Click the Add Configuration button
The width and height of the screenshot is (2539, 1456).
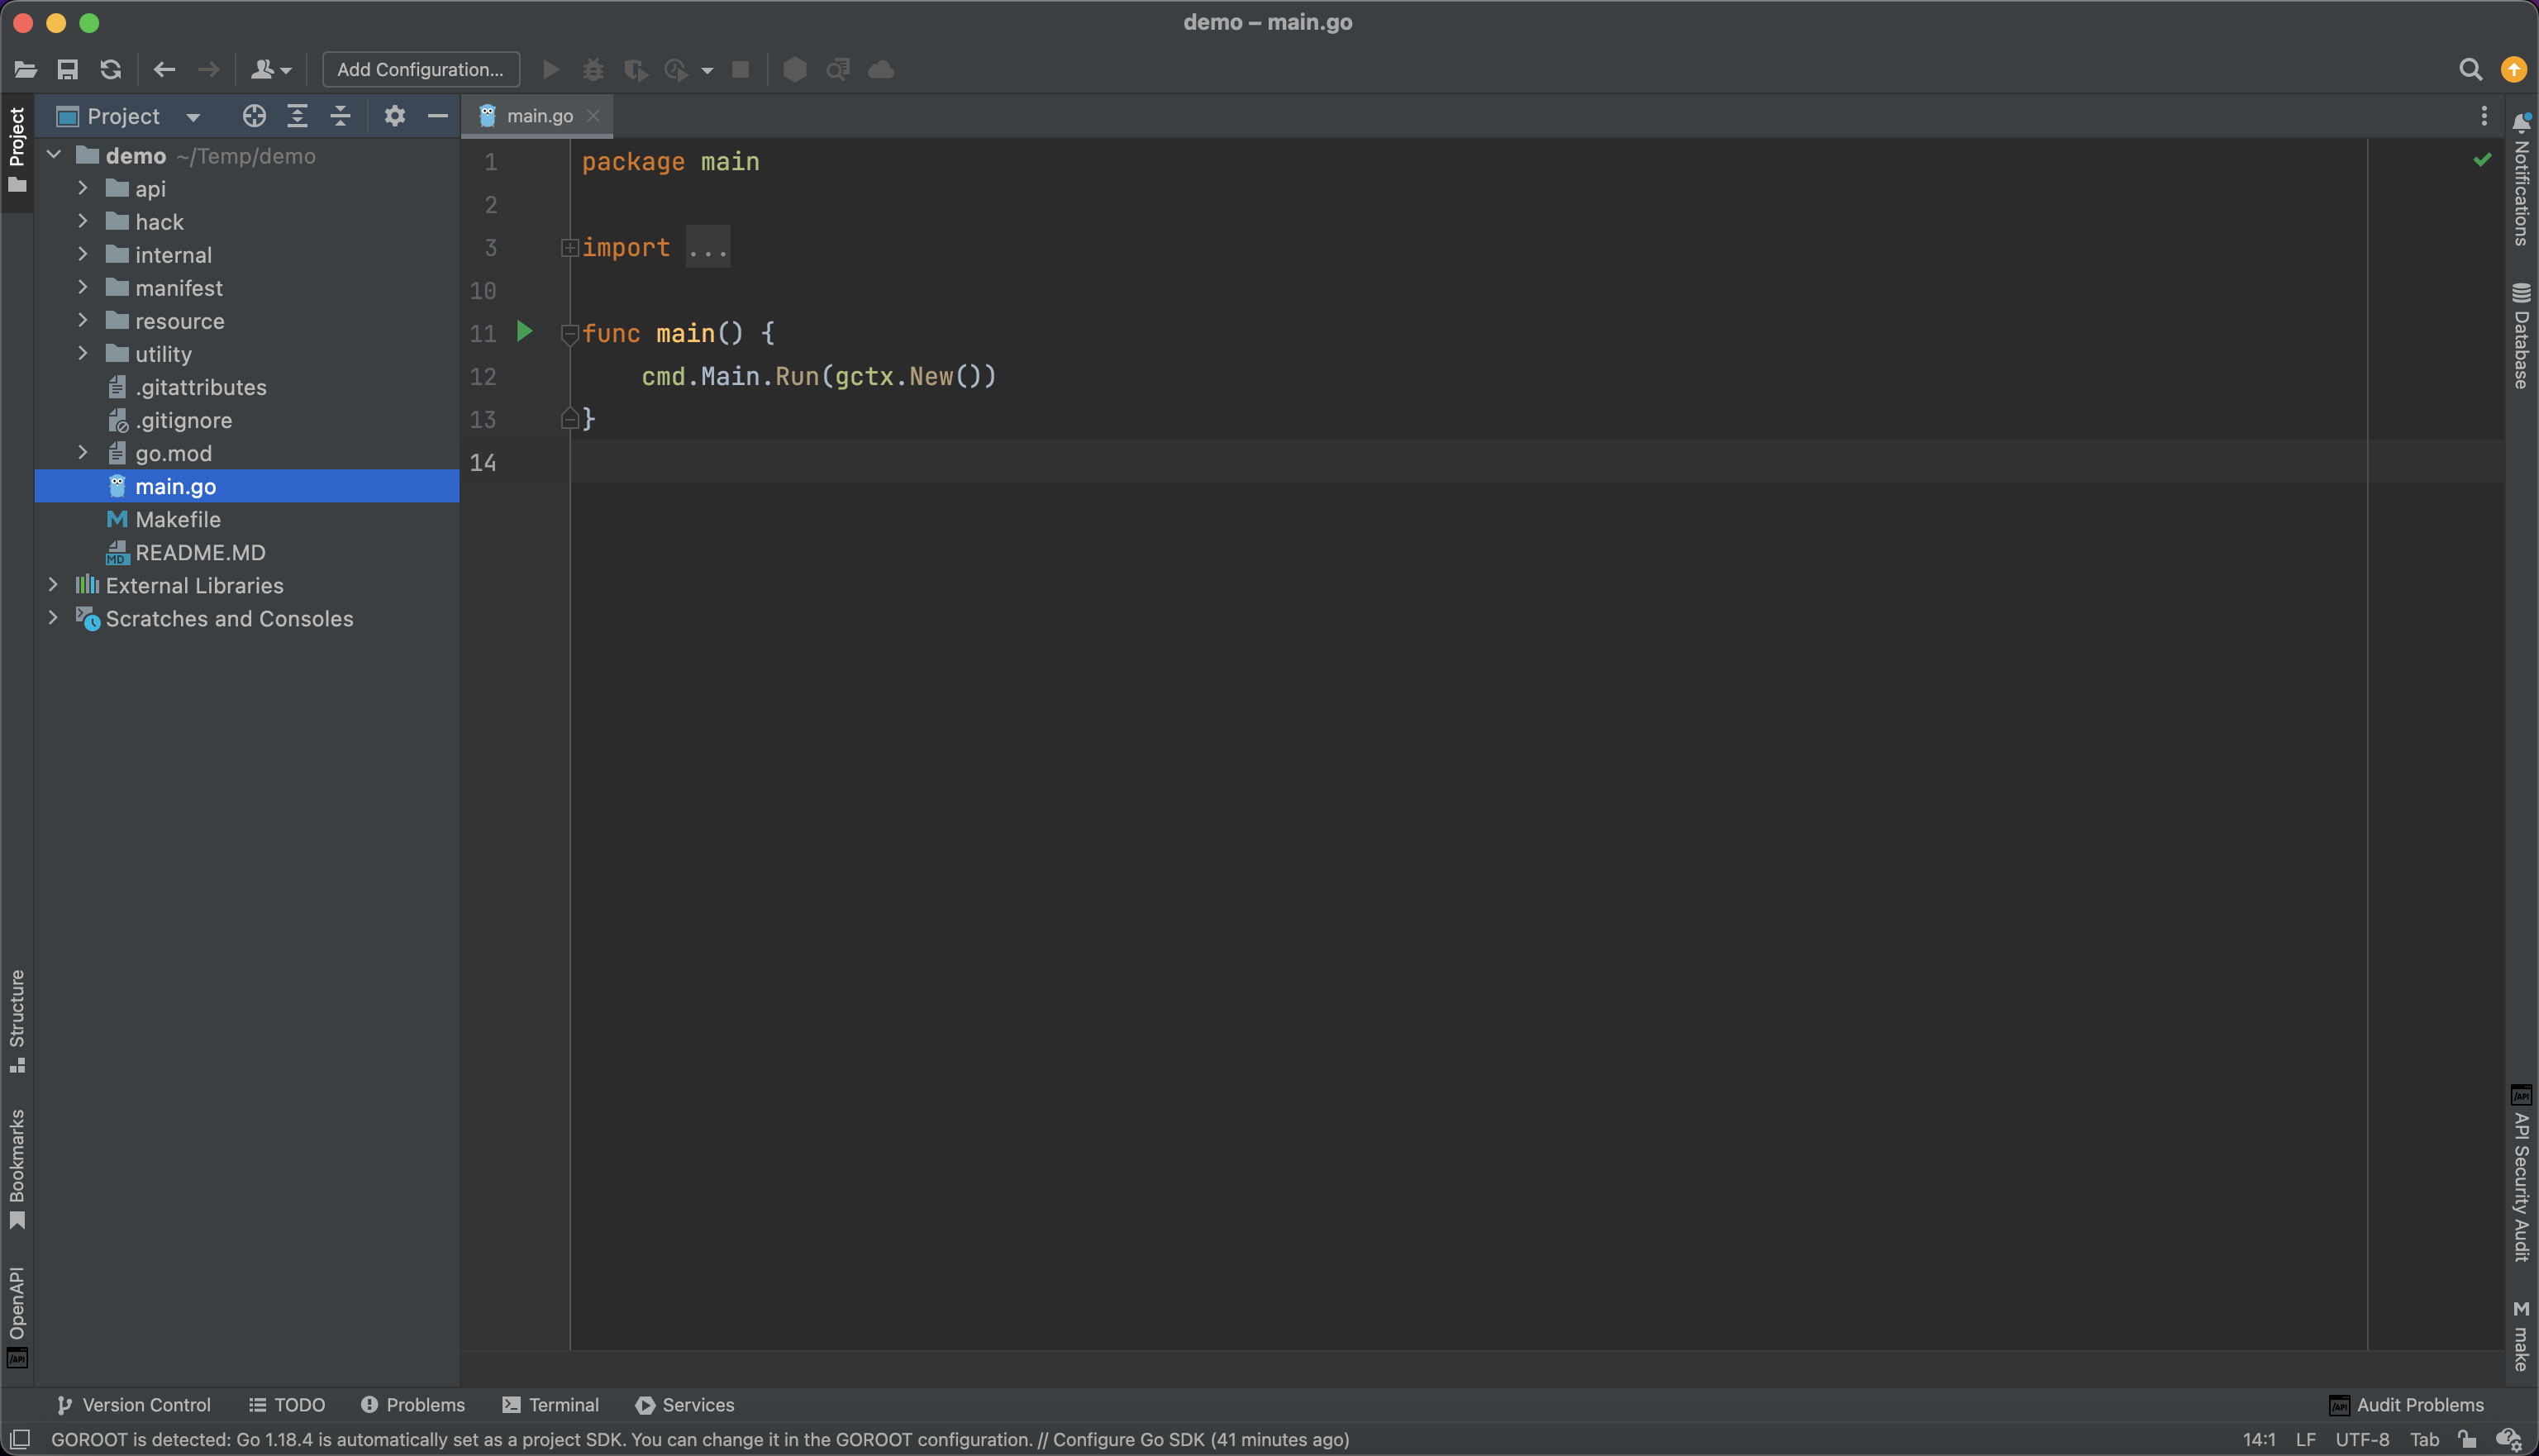pyautogui.click(x=420, y=69)
